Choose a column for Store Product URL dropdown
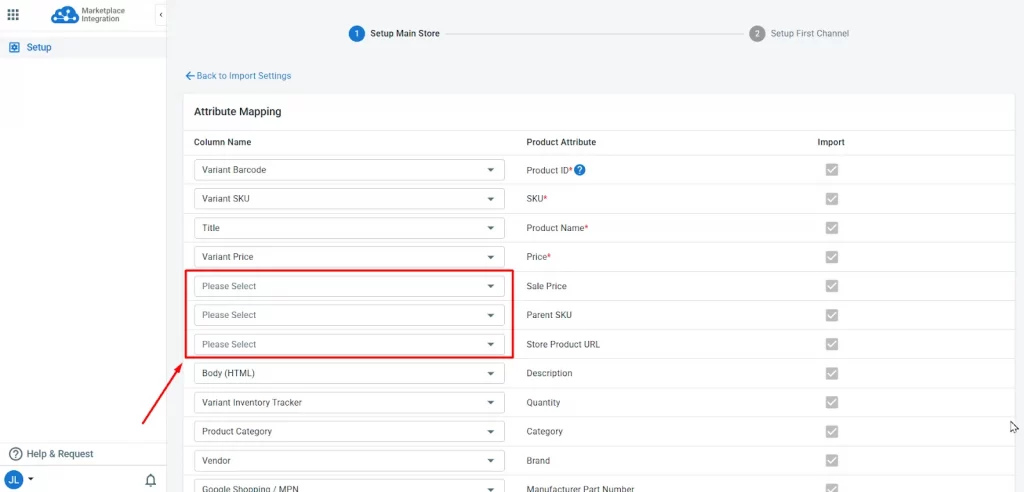This screenshot has height=492, width=1024. [x=349, y=344]
